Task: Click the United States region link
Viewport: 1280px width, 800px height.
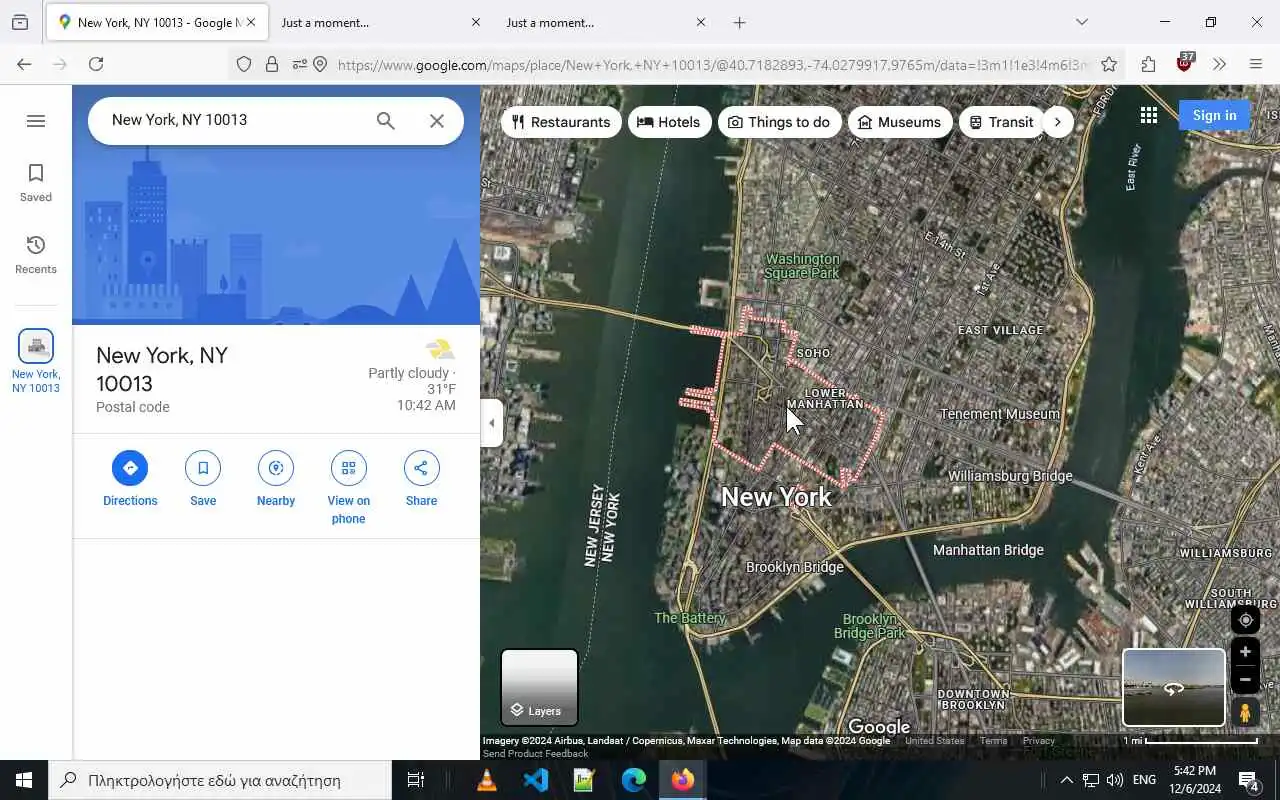Action: click(935, 741)
